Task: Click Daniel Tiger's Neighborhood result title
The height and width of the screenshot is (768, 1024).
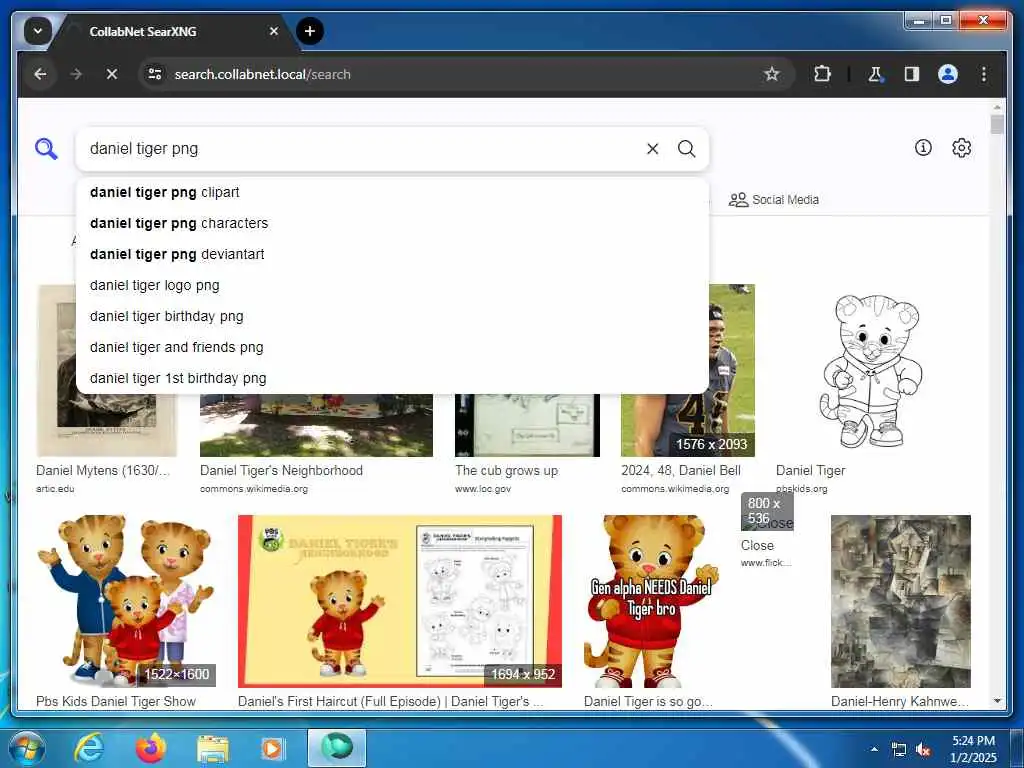Action: click(x=281, y=470)
